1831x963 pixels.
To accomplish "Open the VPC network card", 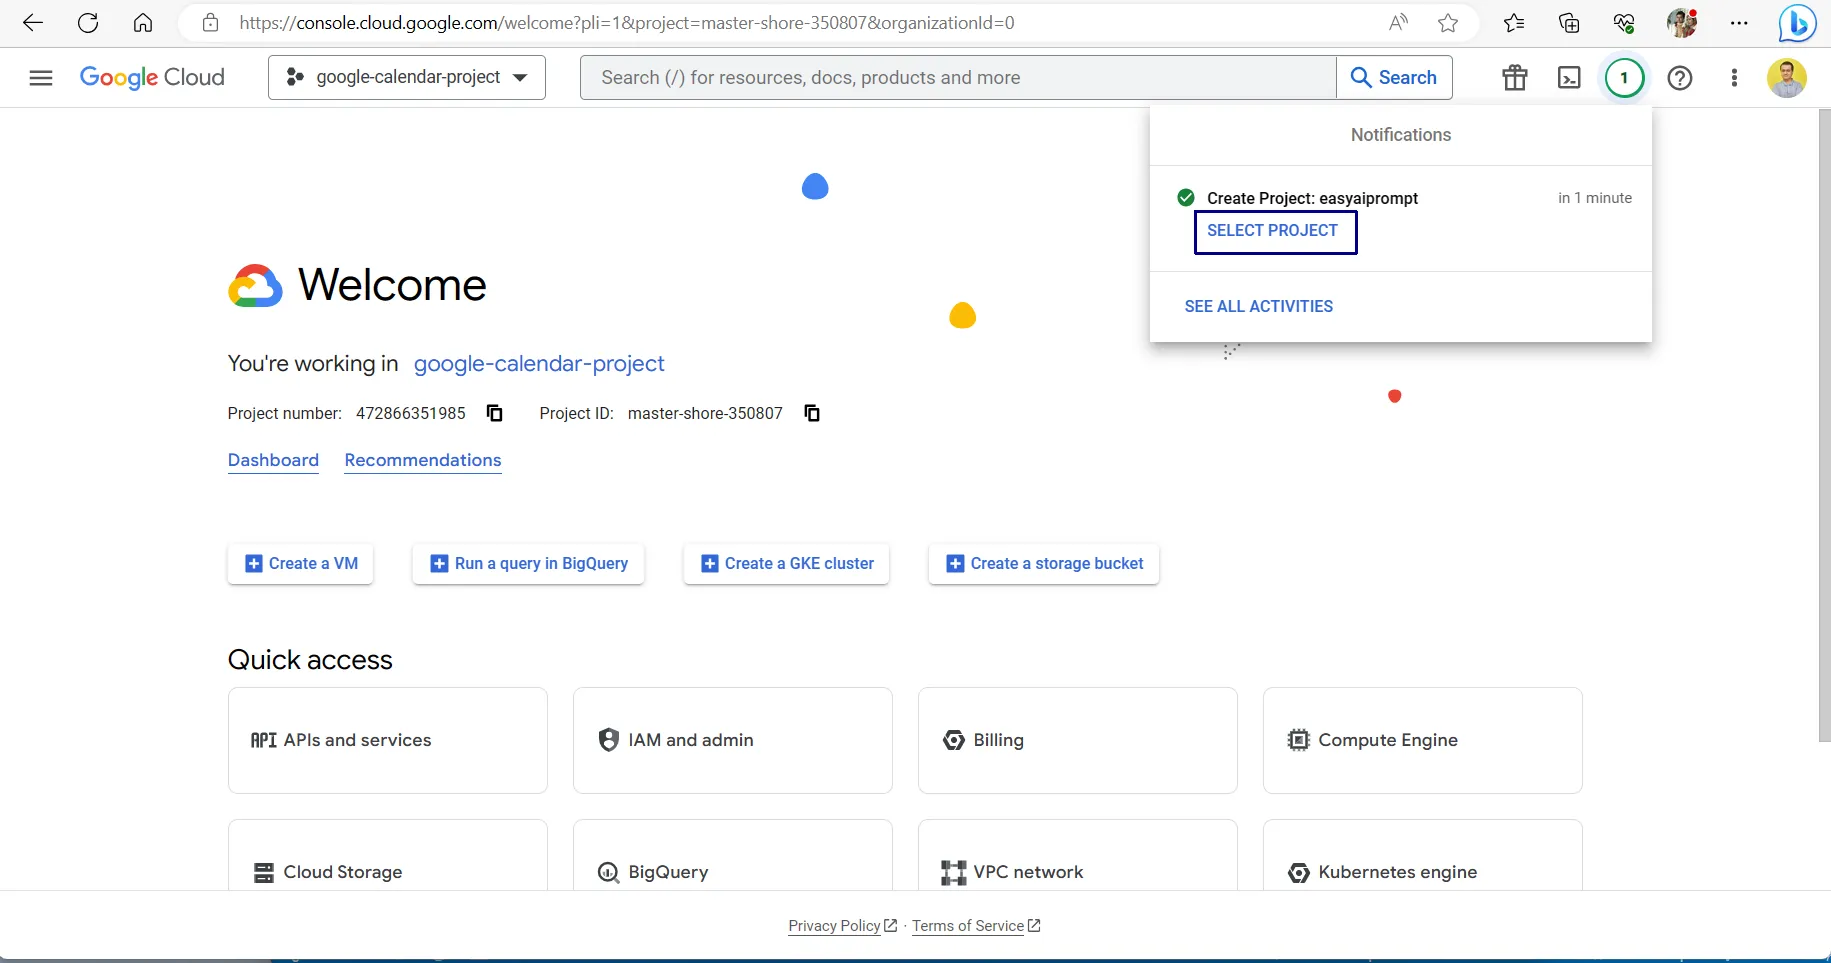I will [1078, 856].
